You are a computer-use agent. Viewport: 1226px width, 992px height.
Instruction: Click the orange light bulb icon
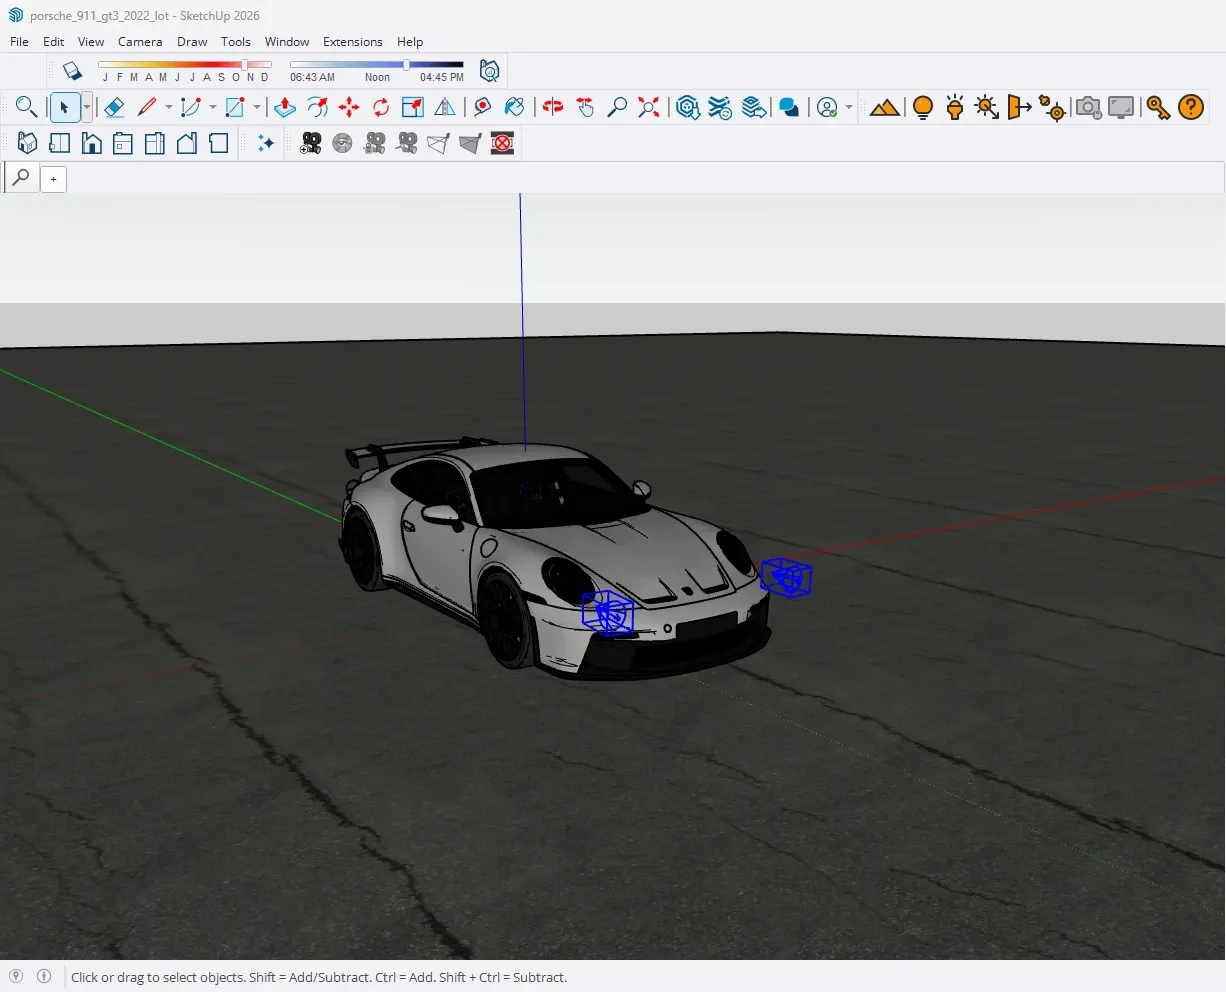(923, 107)
